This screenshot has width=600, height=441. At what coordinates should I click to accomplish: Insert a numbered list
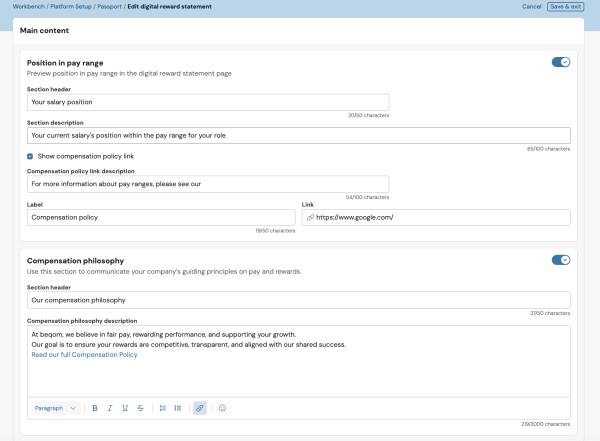coord(163,408)
